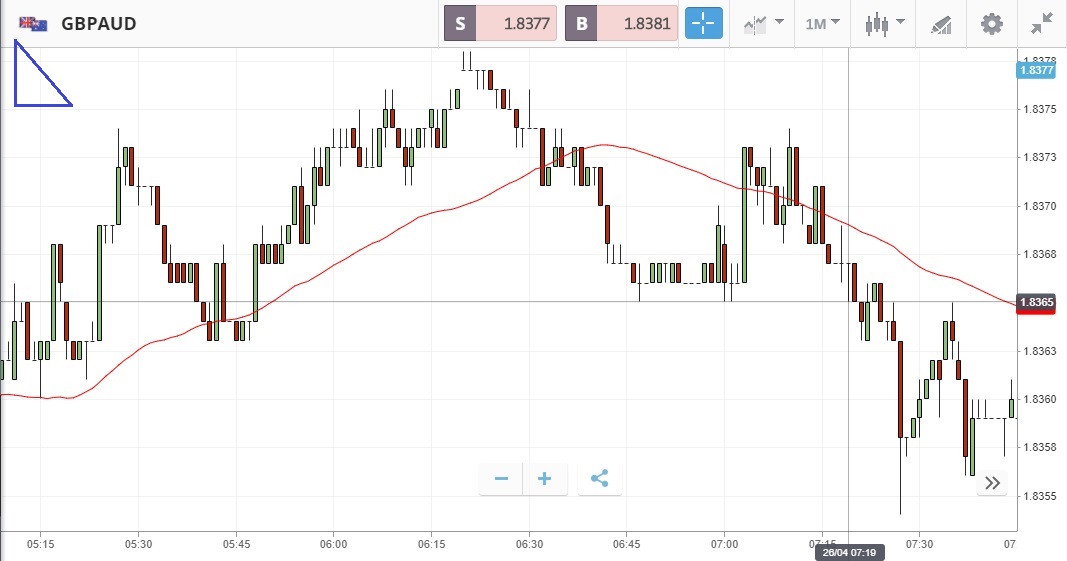The image size is (1067, 561).
Task: Zoom out with the minus button
Action: coord(501,479)
